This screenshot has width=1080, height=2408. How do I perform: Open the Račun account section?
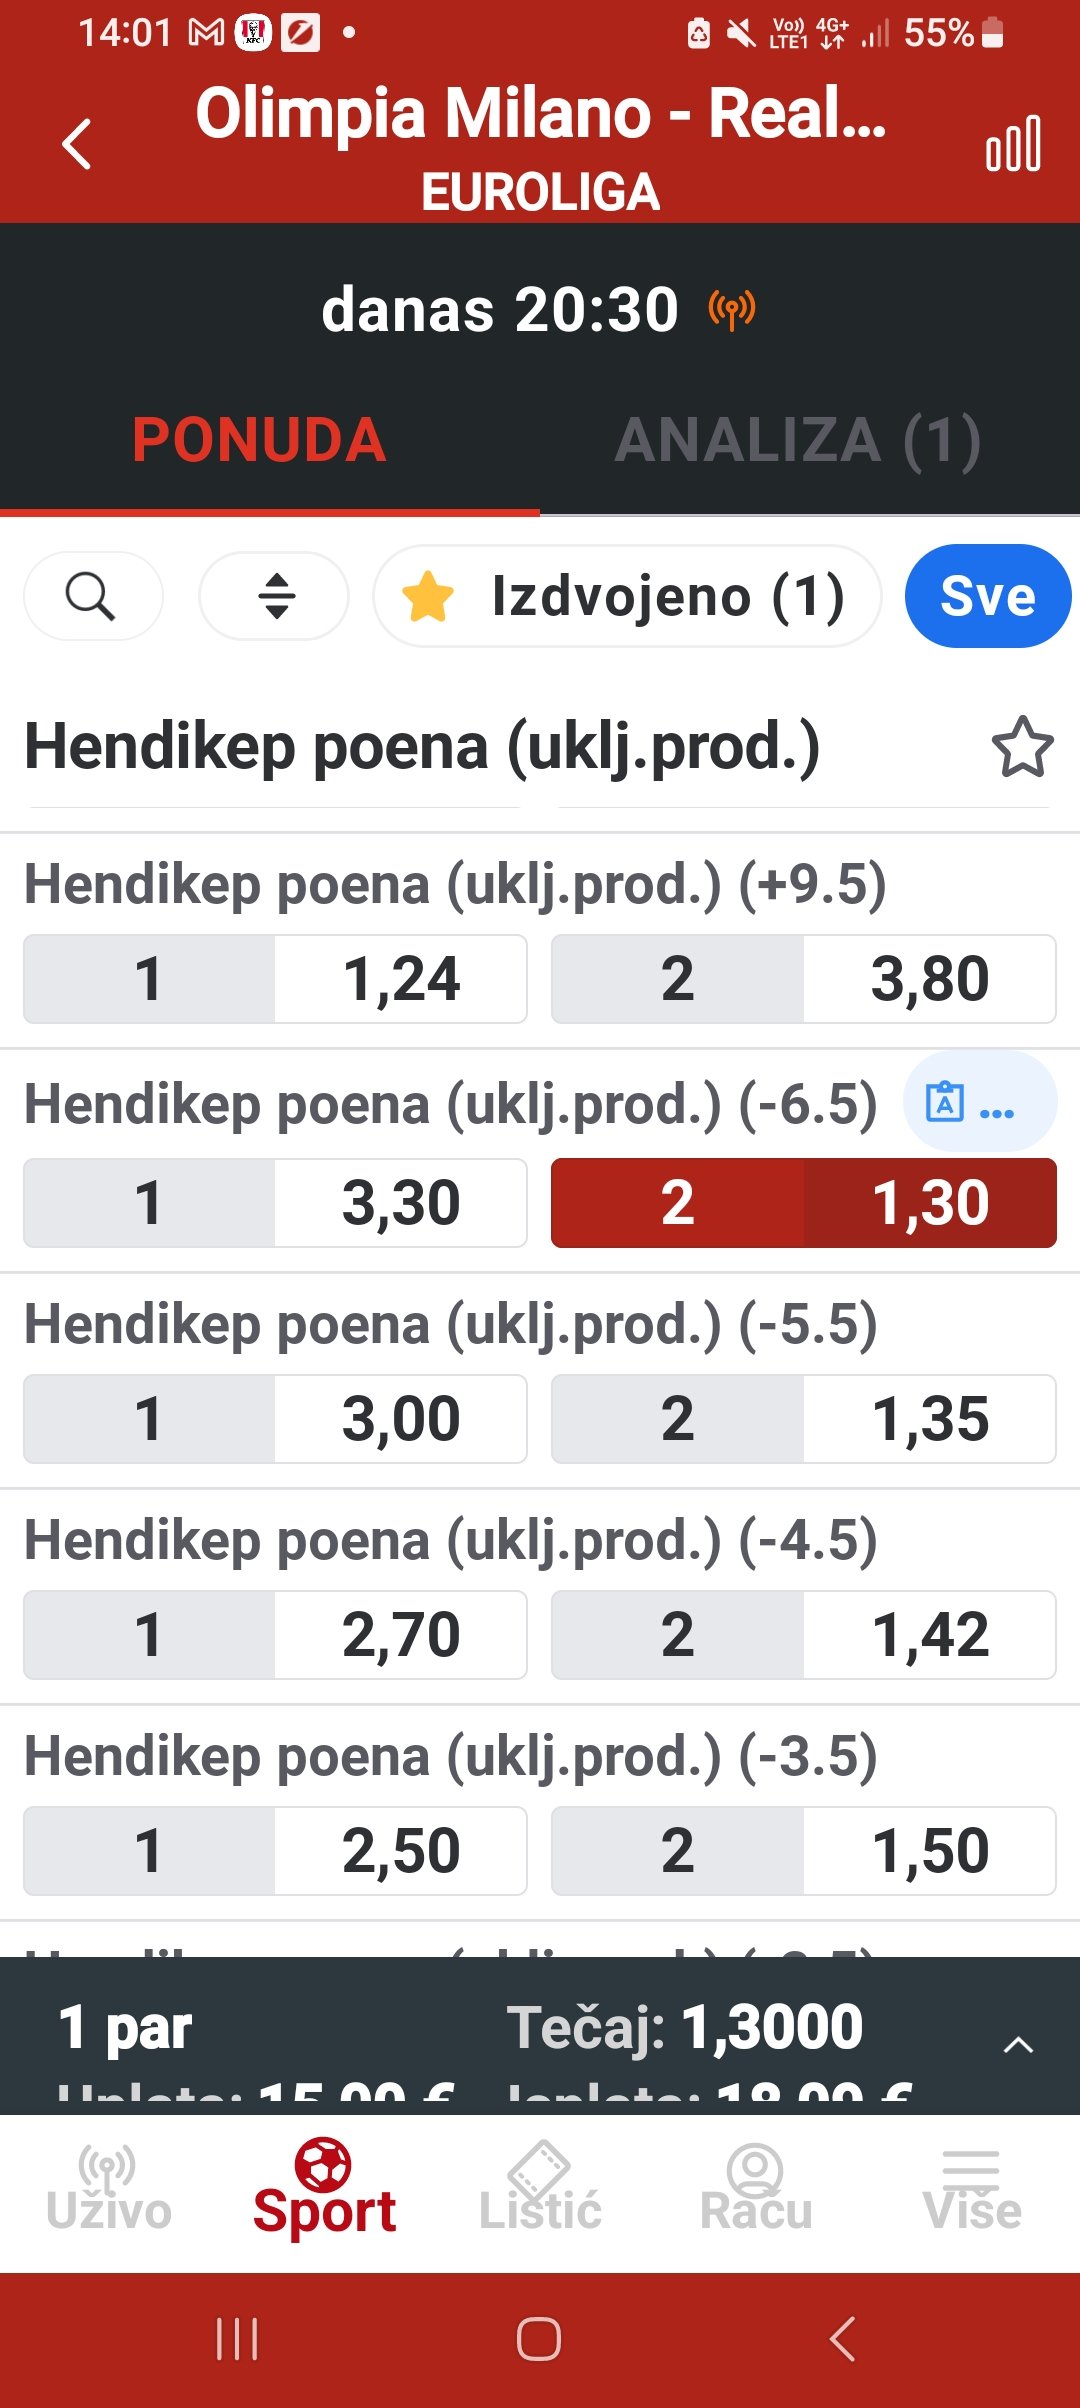[756, 2190]
